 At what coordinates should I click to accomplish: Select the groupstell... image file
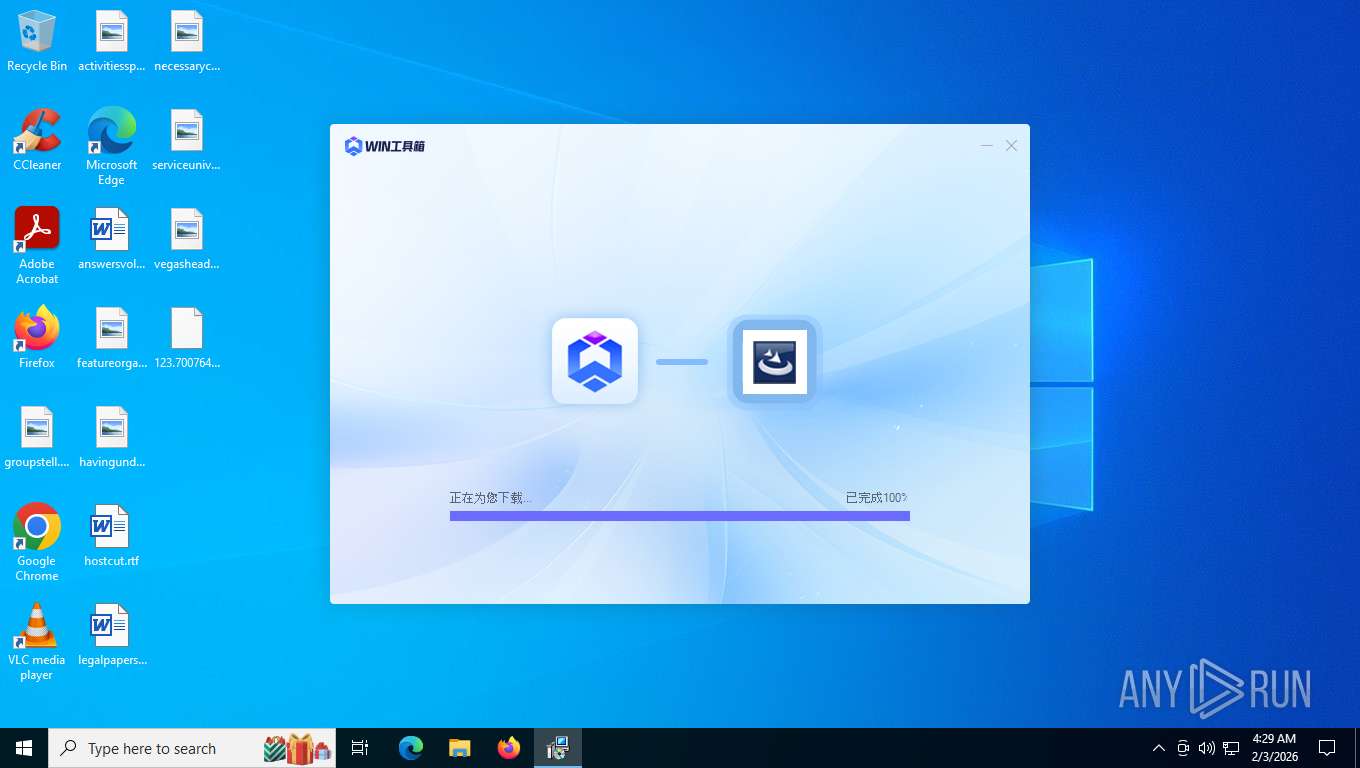tap(37, 437)
